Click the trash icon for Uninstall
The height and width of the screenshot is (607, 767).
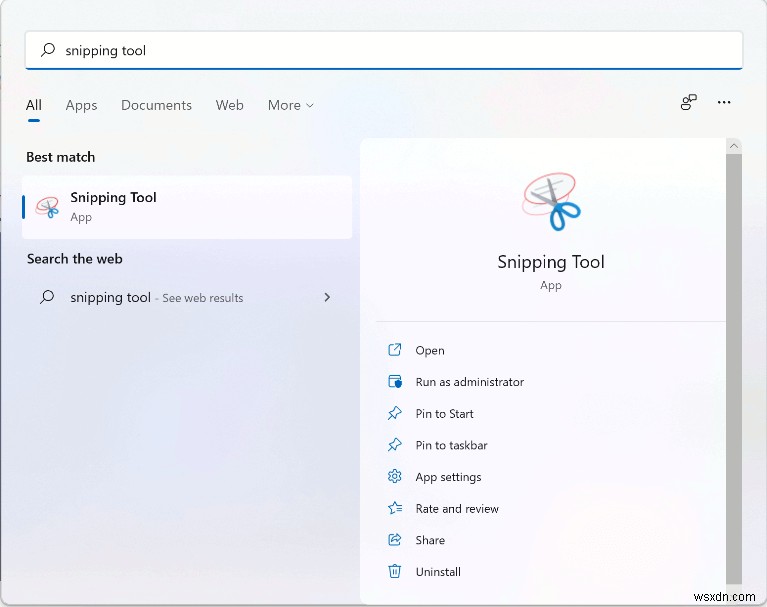(395, 571)
